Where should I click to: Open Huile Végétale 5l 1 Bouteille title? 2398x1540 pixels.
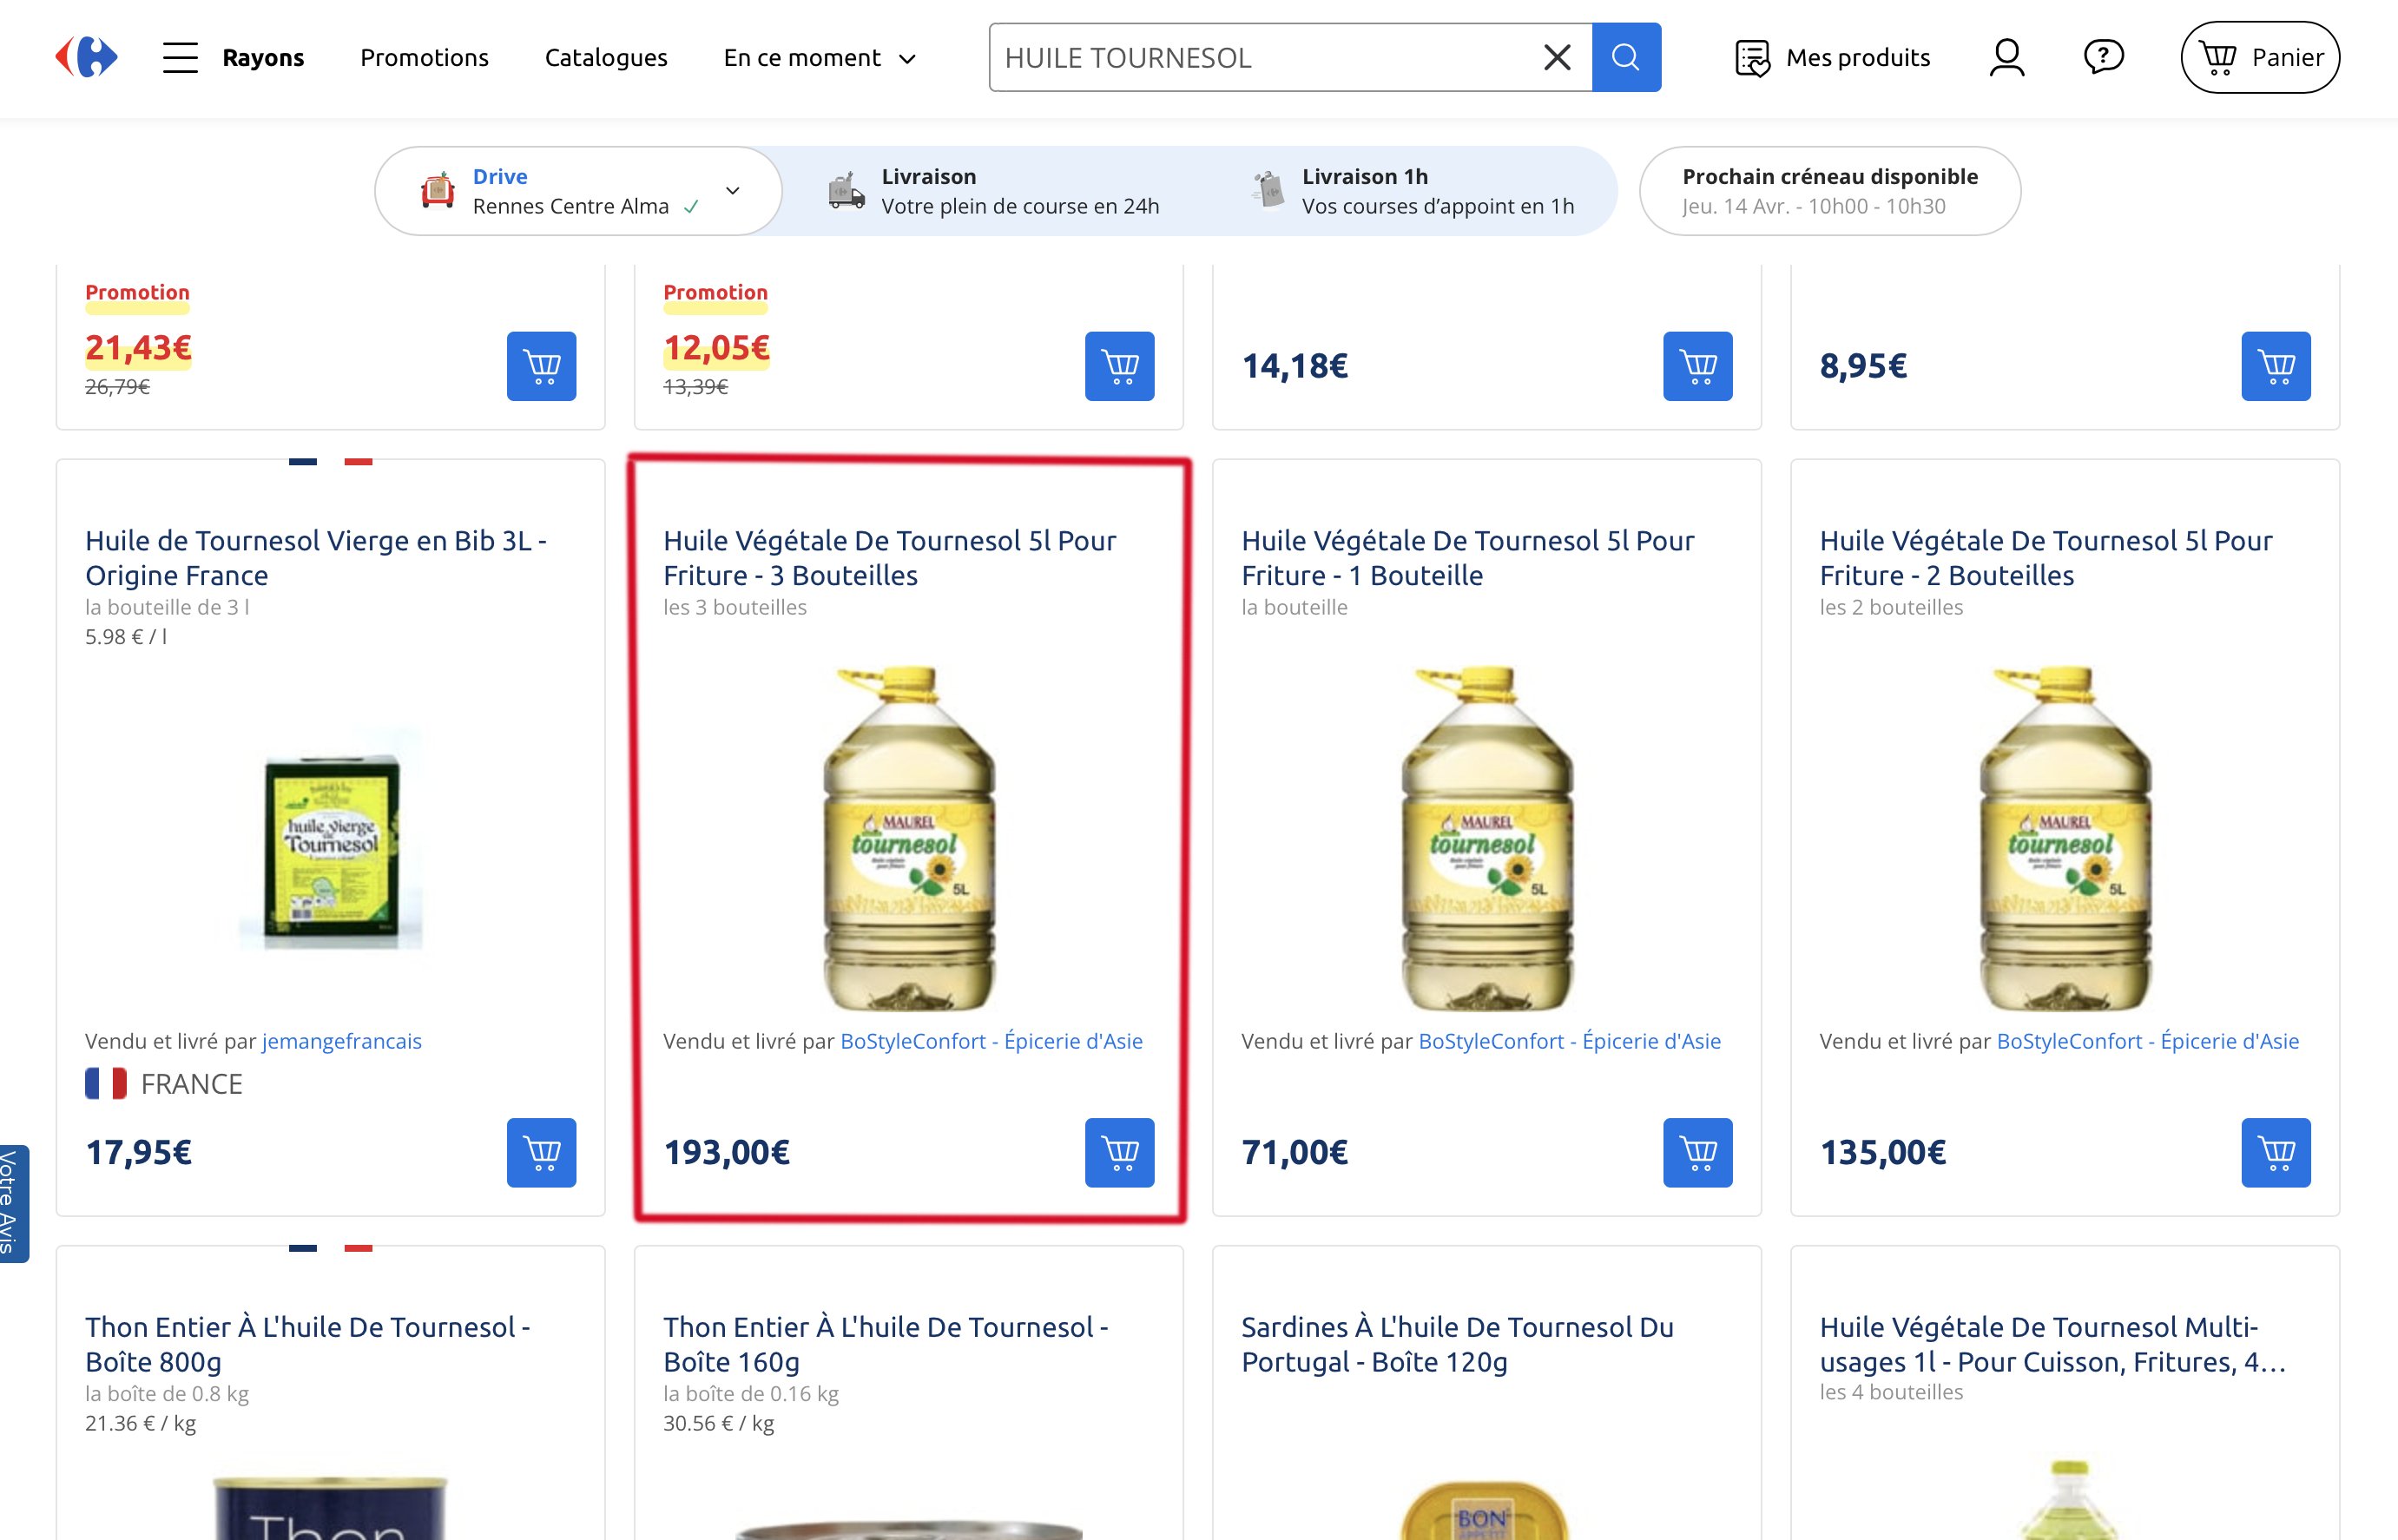(x=1467, y=557)
